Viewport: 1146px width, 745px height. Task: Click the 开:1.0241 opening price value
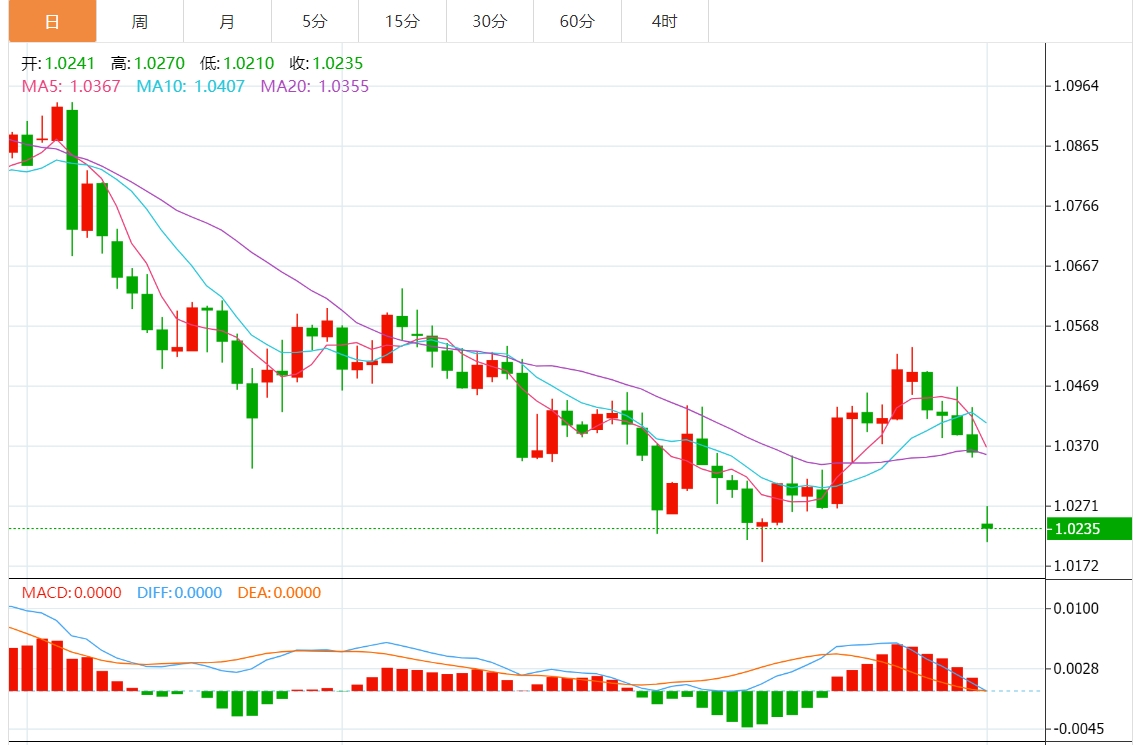[x=58, y=64]
